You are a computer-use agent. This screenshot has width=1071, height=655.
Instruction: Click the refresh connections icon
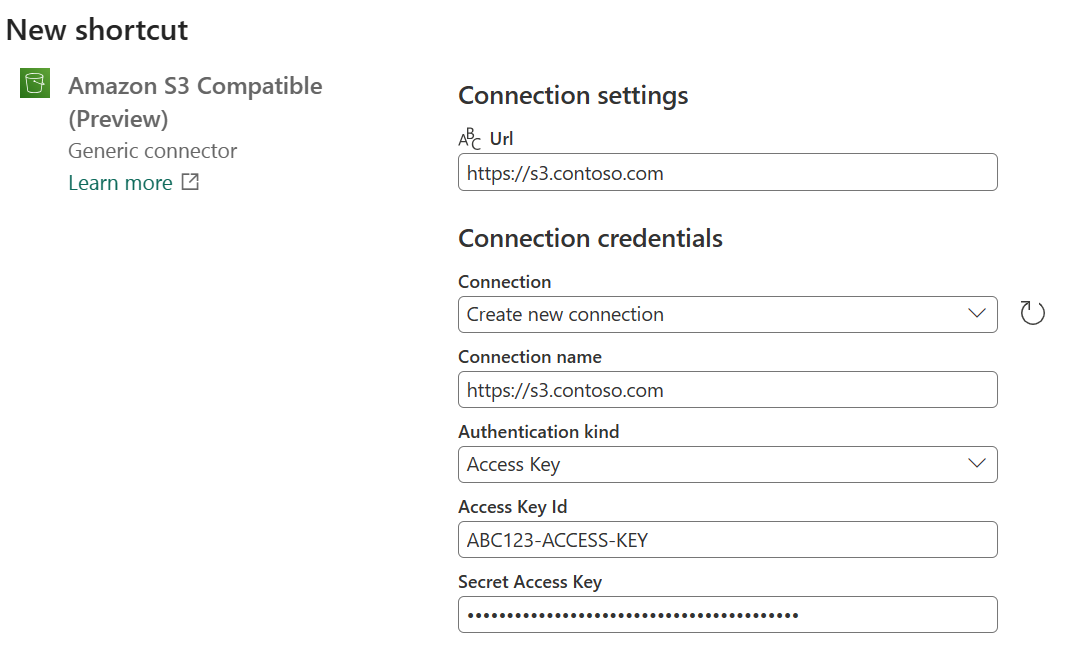coord(1032,314)
